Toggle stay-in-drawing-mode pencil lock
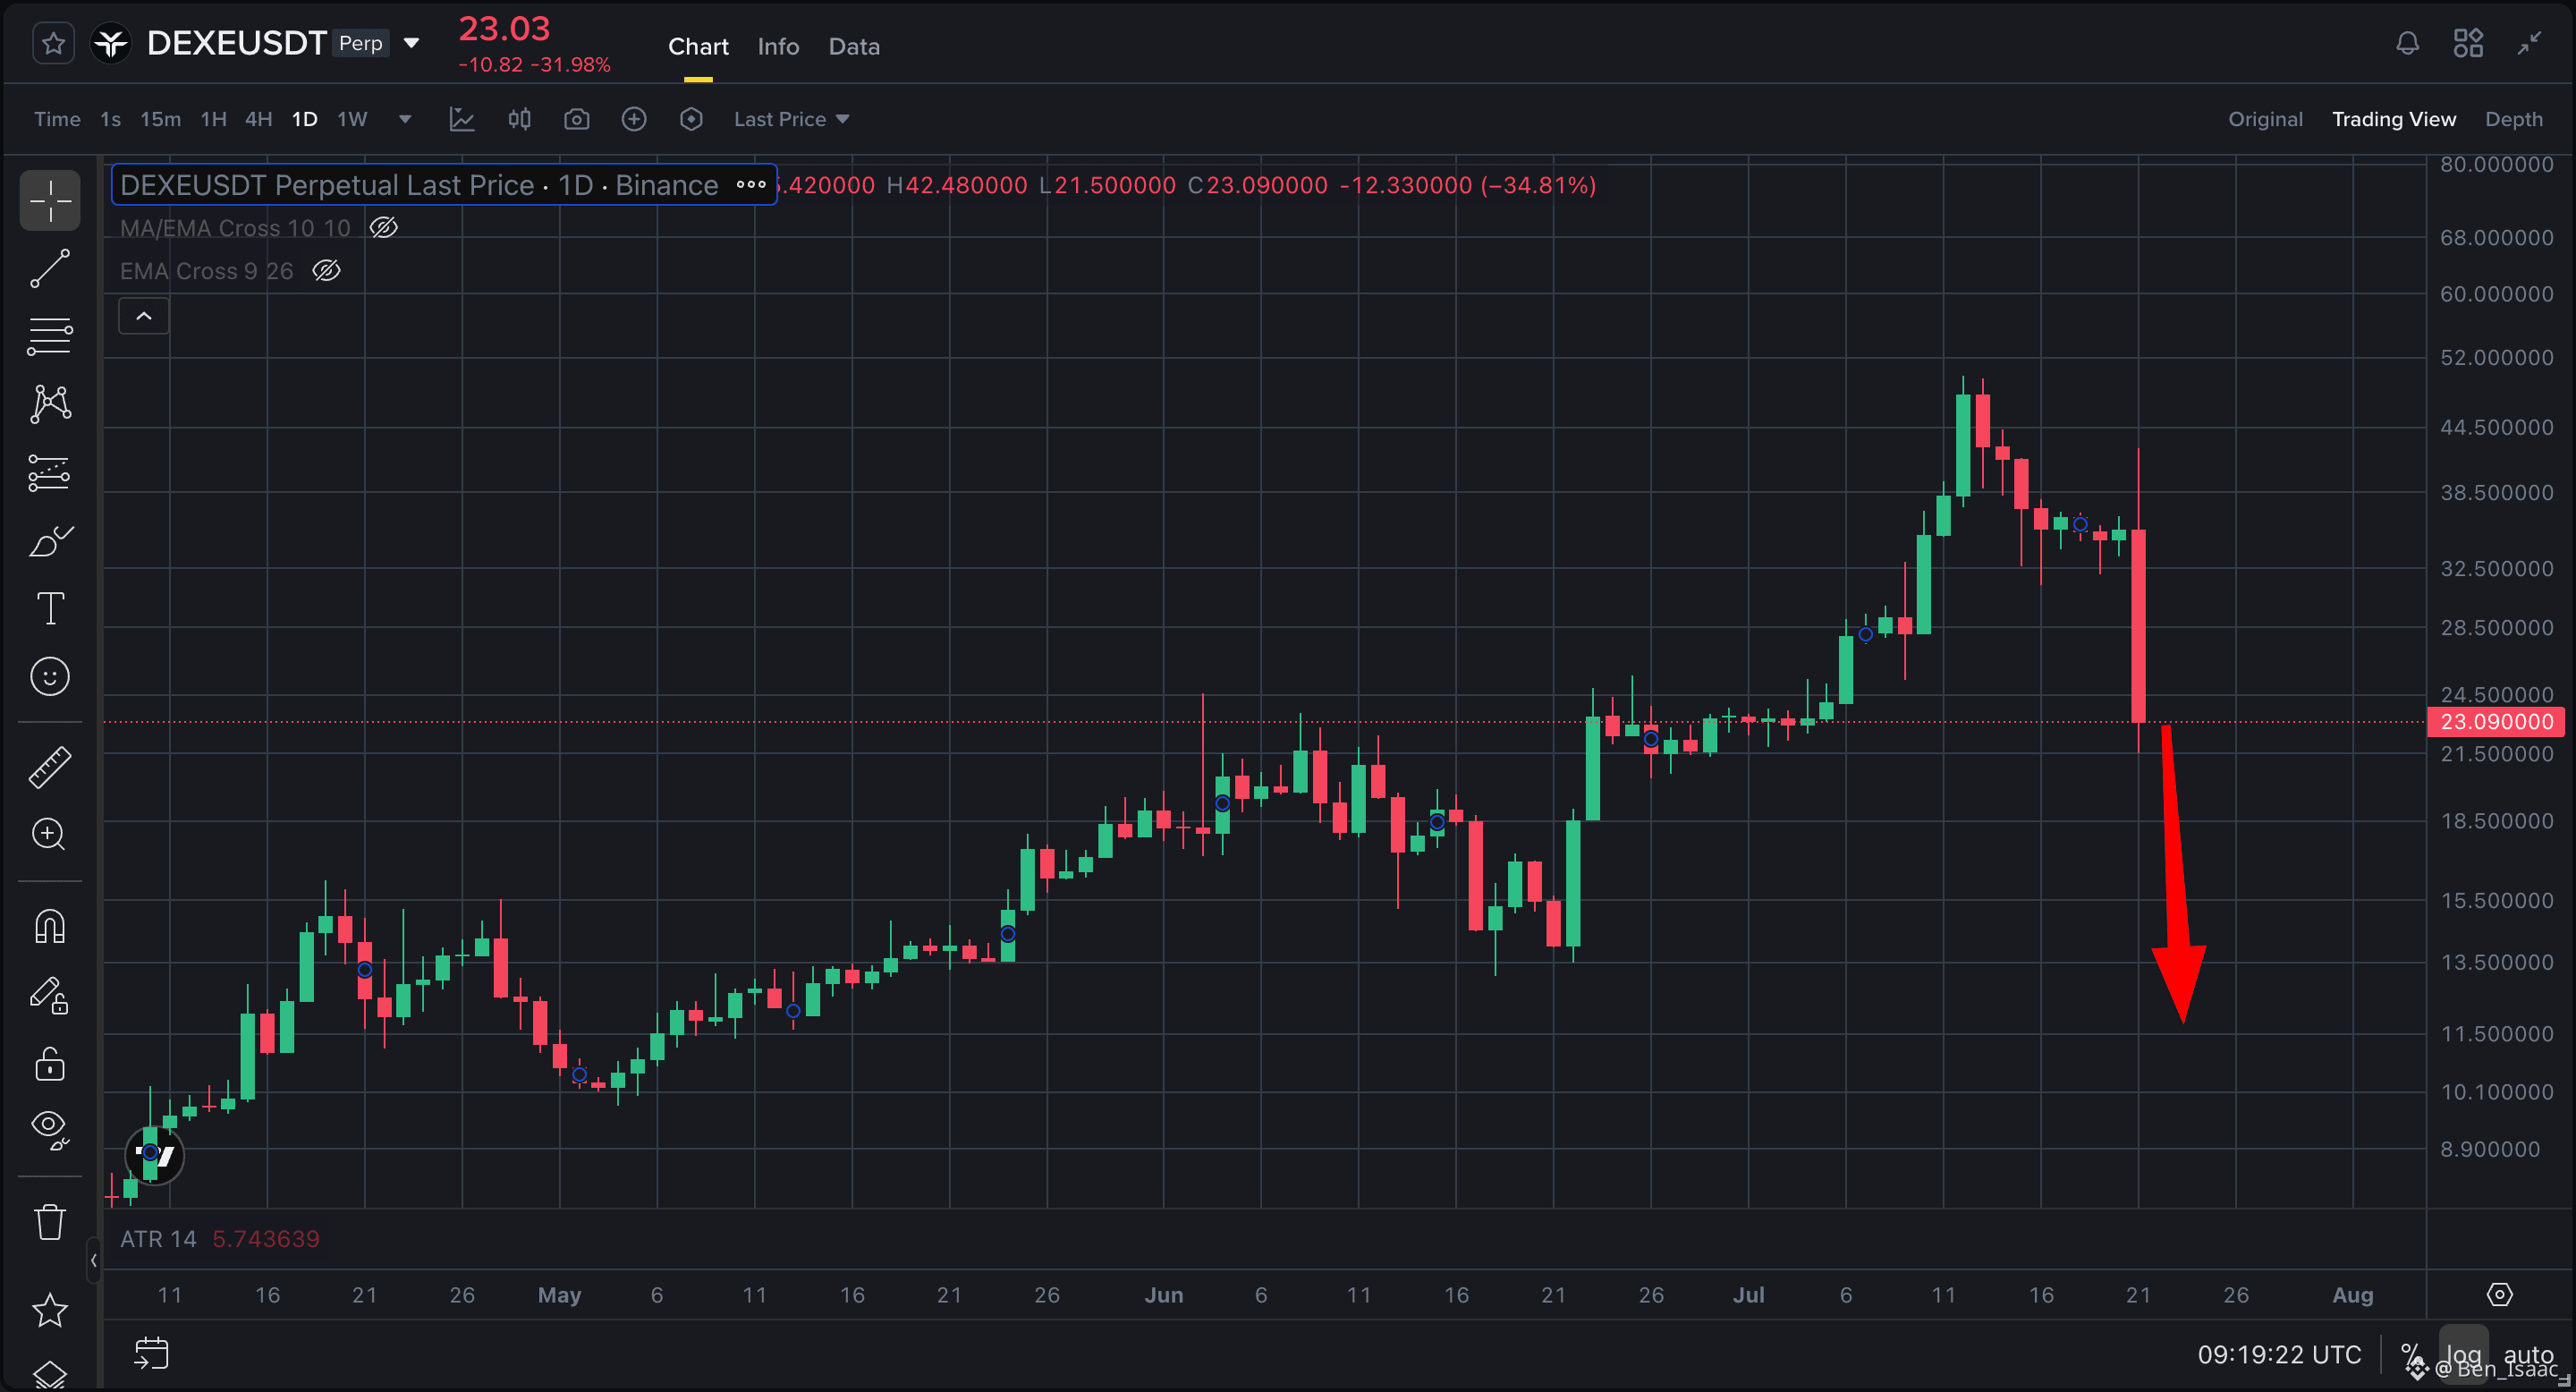This screenshot has height=1392, width=2576. click(50, 995)
